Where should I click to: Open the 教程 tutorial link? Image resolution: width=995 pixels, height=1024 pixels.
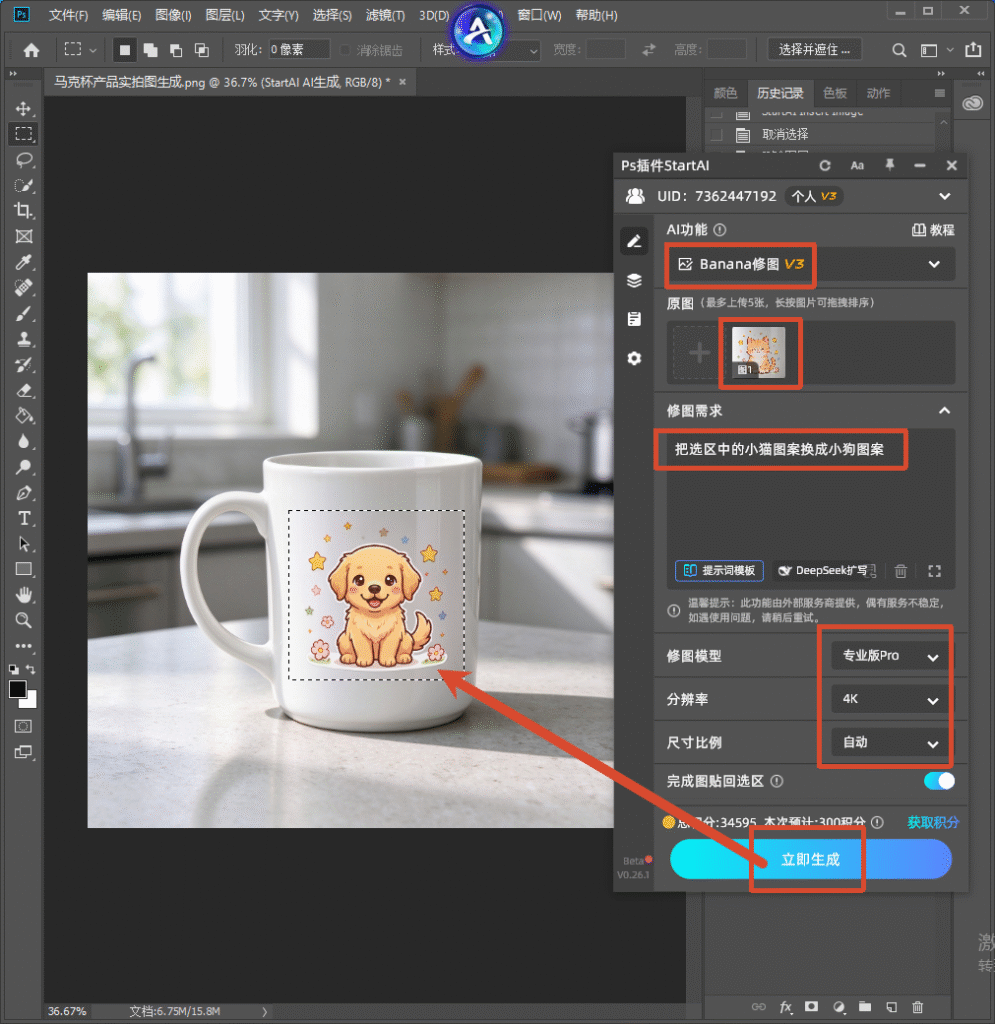point(933,230)
